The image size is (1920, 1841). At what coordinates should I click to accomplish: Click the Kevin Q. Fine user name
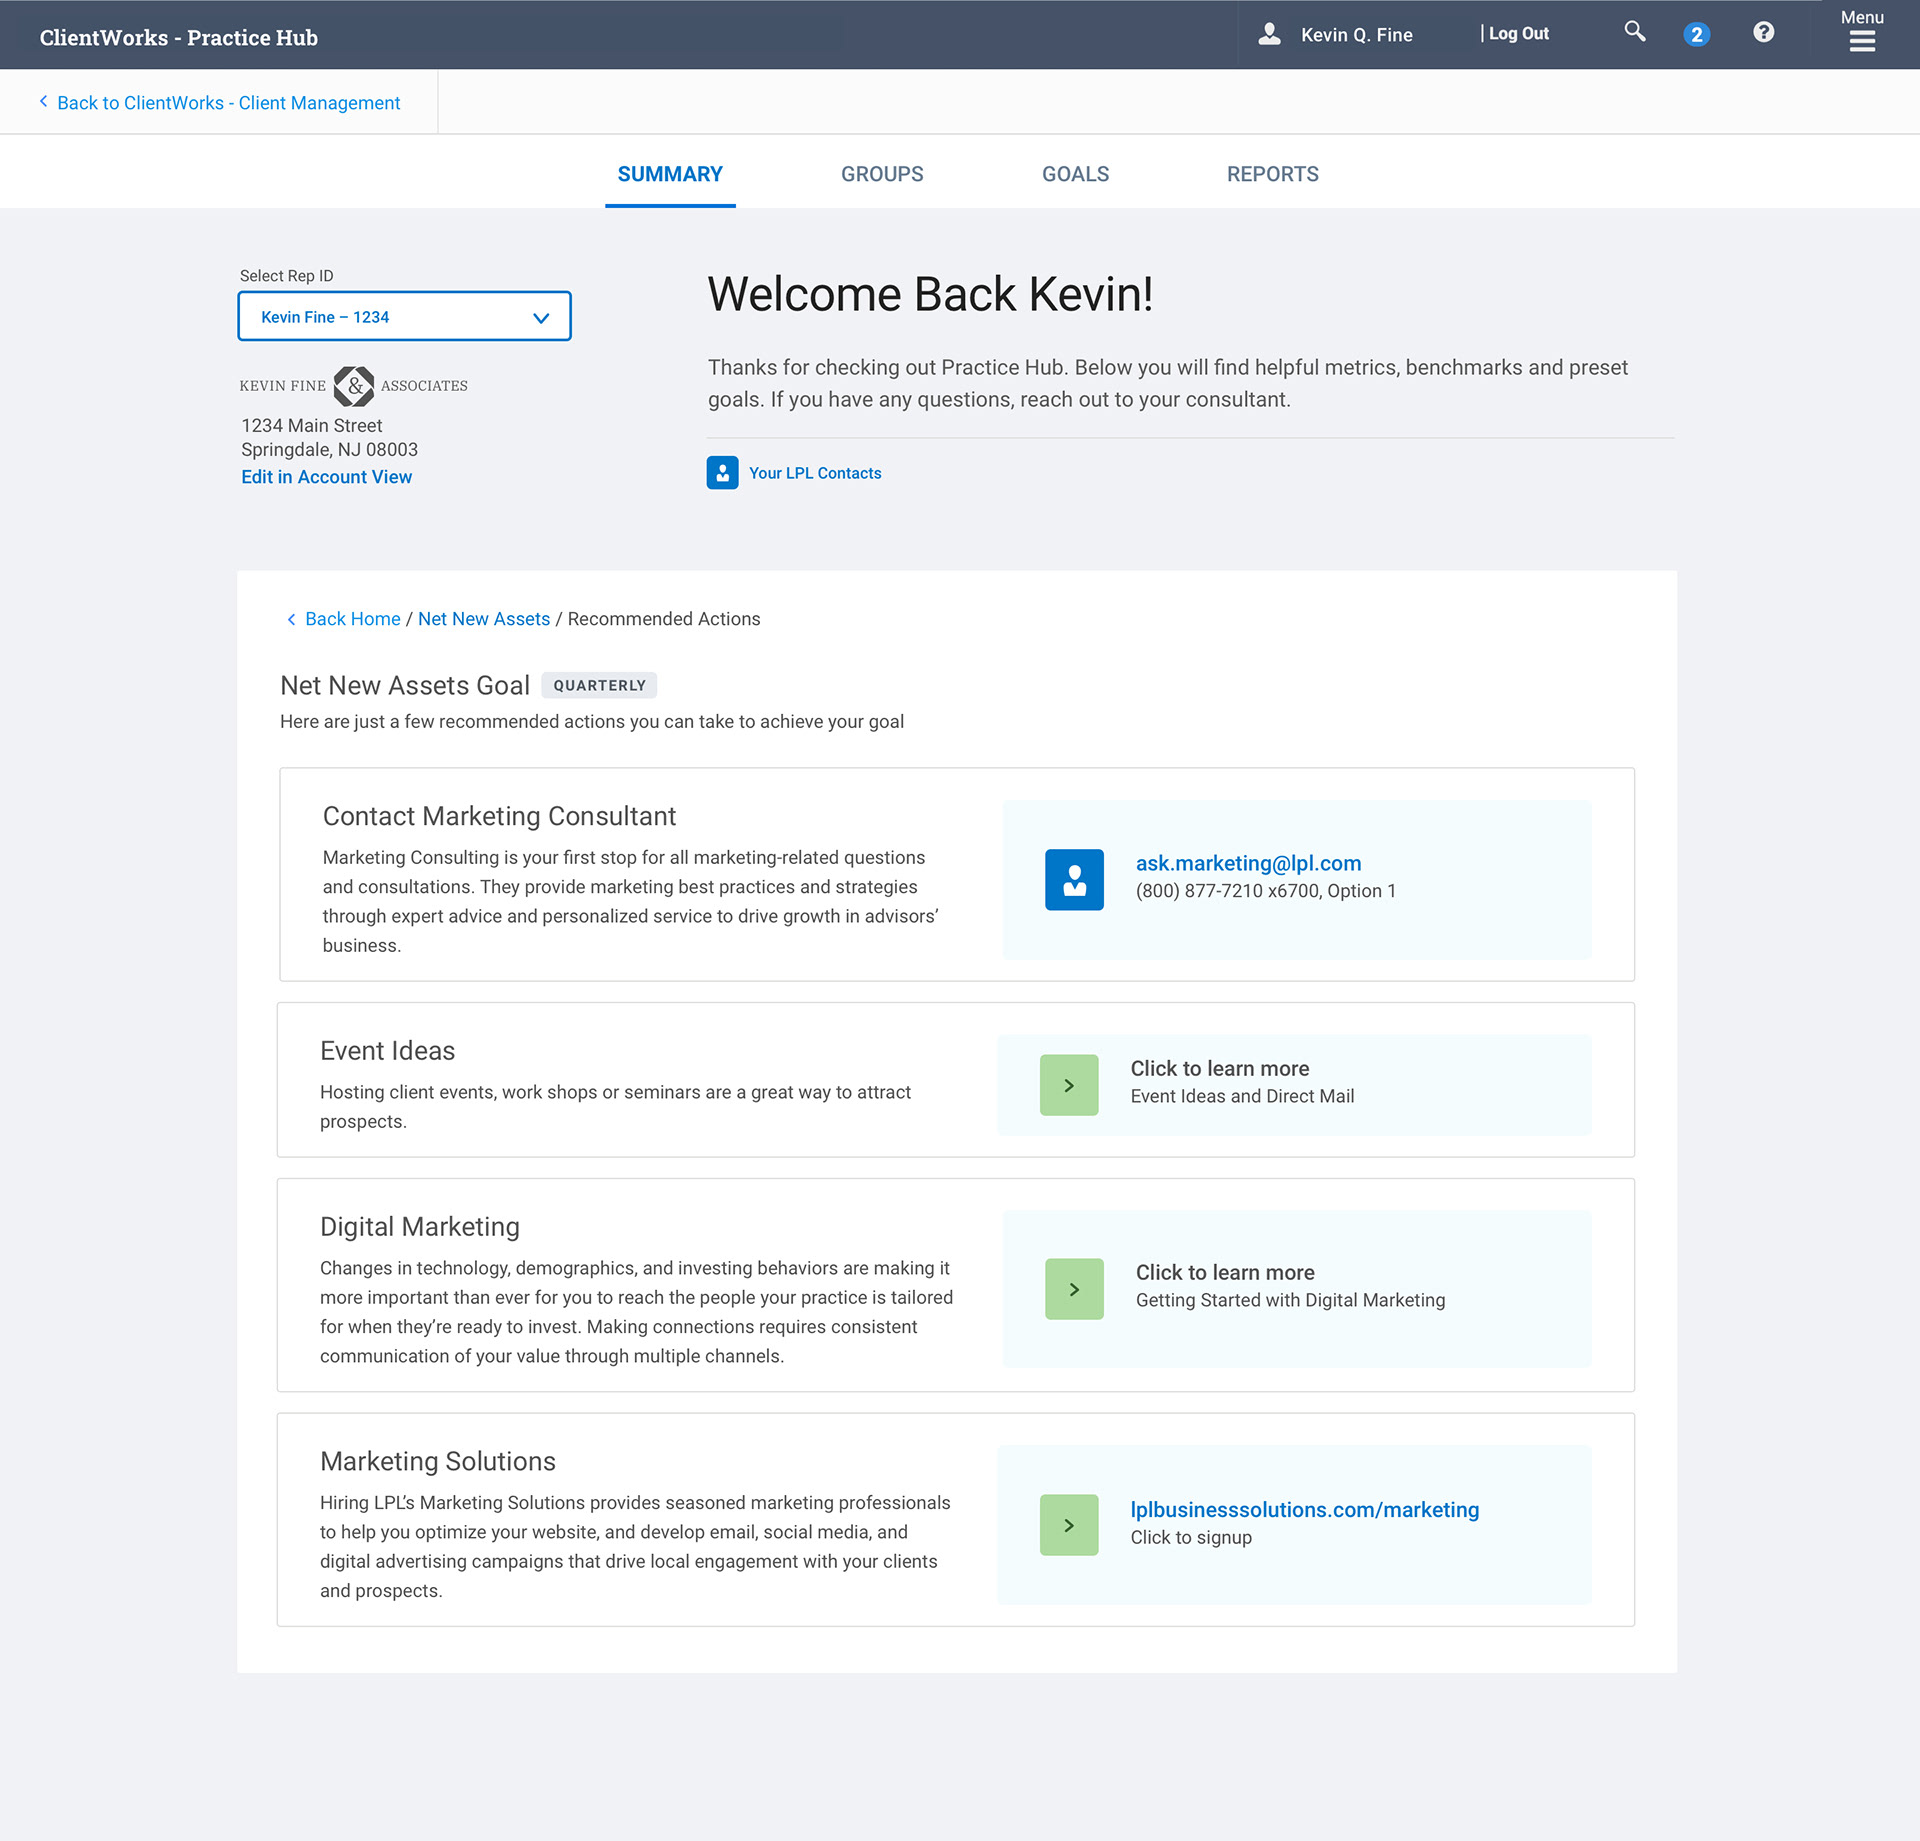pyautogui.click(x=1357, y=35)
